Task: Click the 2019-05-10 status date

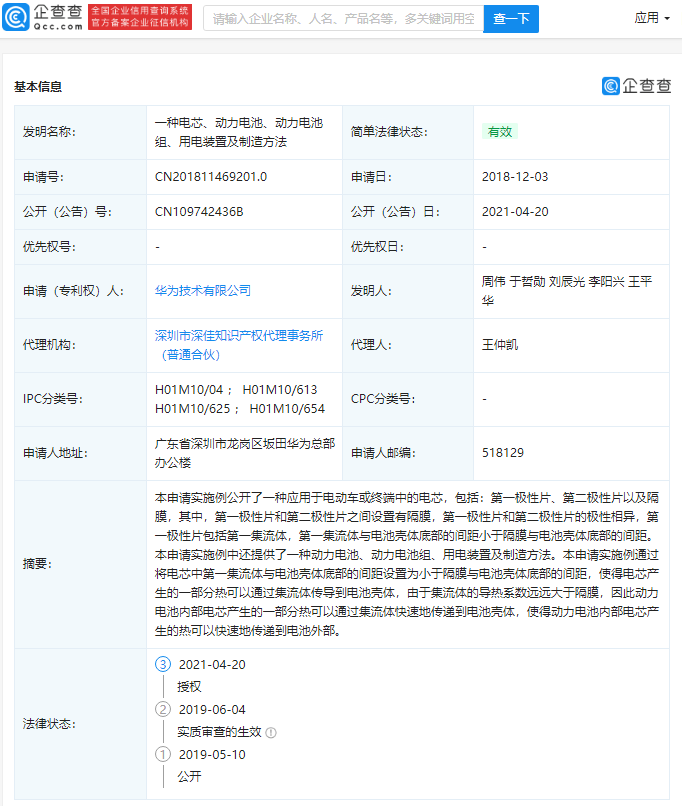Action: coord(212,755)
